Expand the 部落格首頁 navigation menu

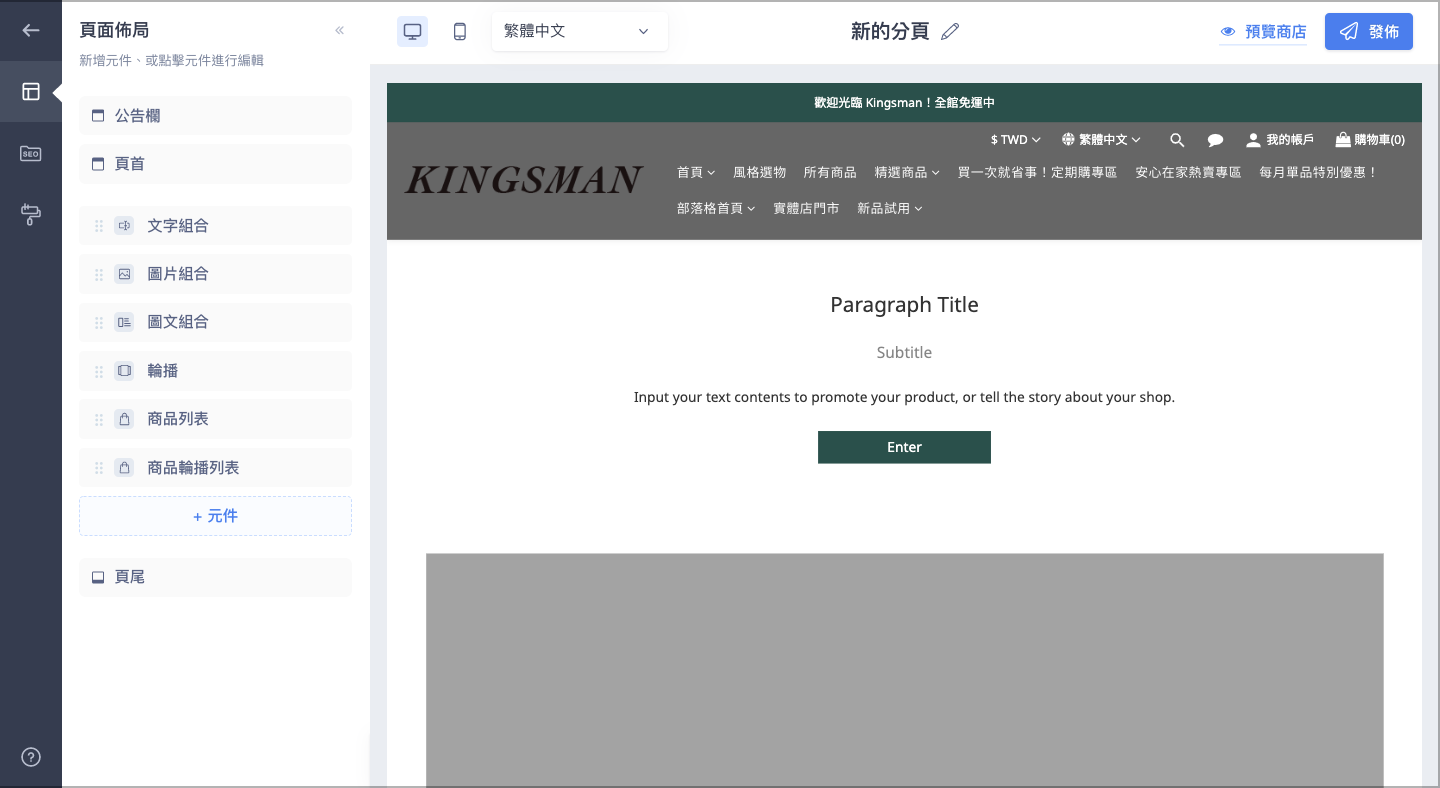click(x=716, y=209)
